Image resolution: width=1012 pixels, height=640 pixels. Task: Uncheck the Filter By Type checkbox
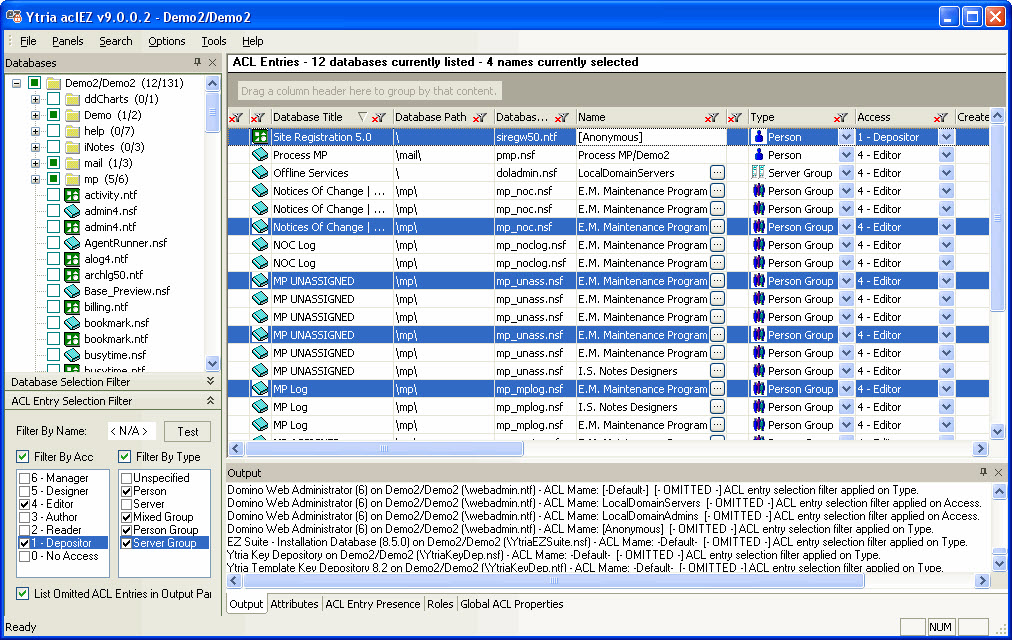click(125, 457)
